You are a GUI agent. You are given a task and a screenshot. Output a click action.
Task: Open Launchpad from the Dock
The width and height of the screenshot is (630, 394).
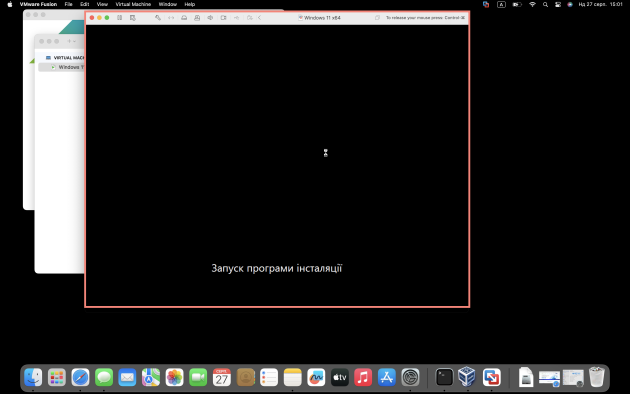[57, 377]
